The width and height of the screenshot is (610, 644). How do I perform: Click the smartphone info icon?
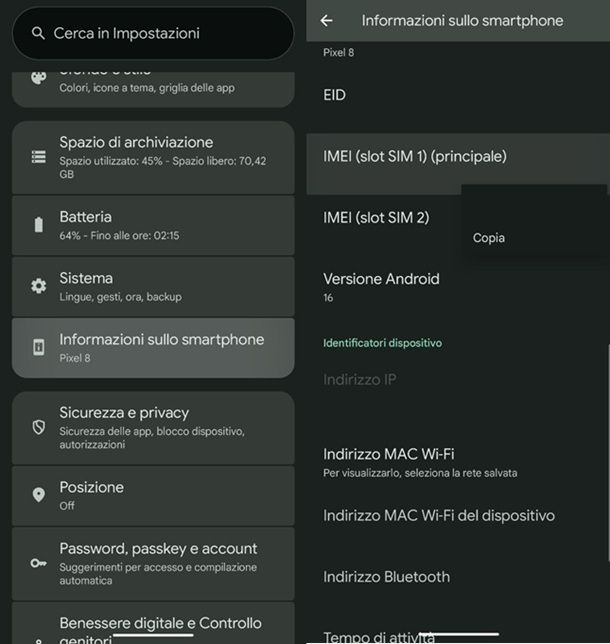point(39,347)
